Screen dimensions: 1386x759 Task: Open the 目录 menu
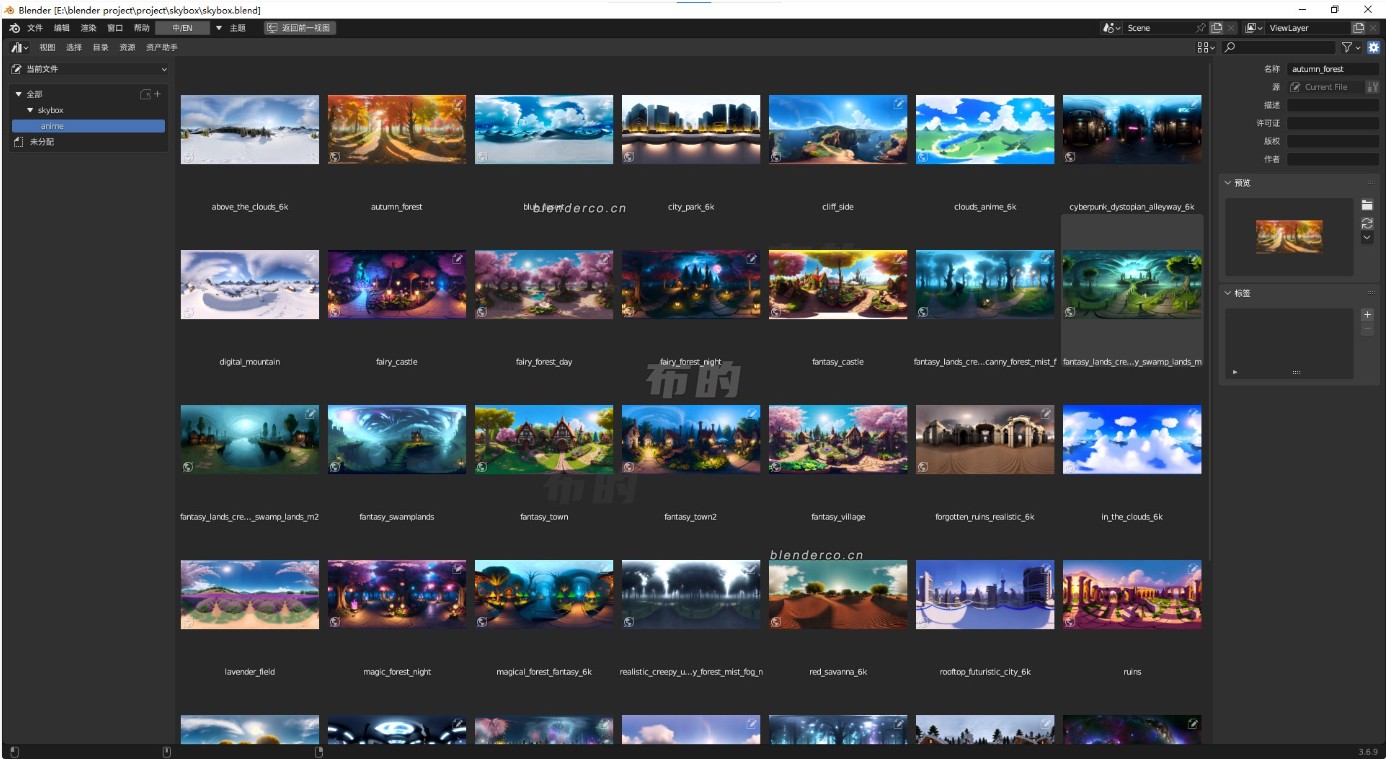pos(101,47)
